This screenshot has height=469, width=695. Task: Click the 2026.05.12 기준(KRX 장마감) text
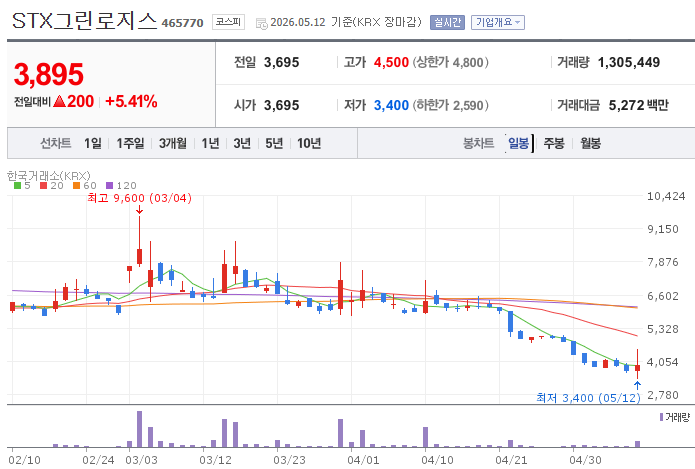[x=346, y=22]
